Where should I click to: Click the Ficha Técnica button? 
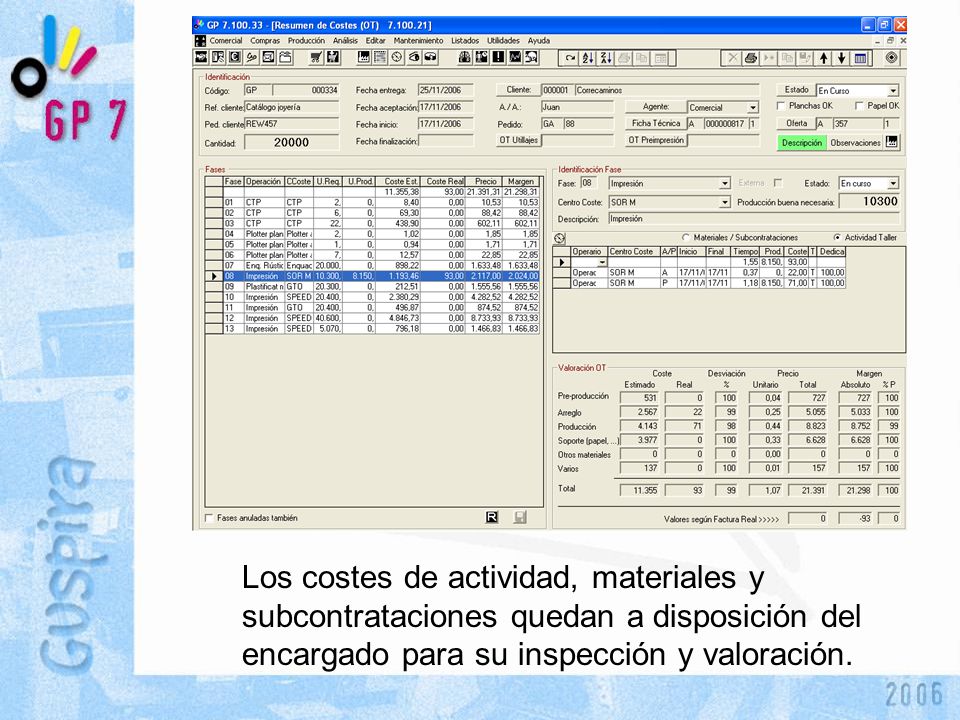655,123
